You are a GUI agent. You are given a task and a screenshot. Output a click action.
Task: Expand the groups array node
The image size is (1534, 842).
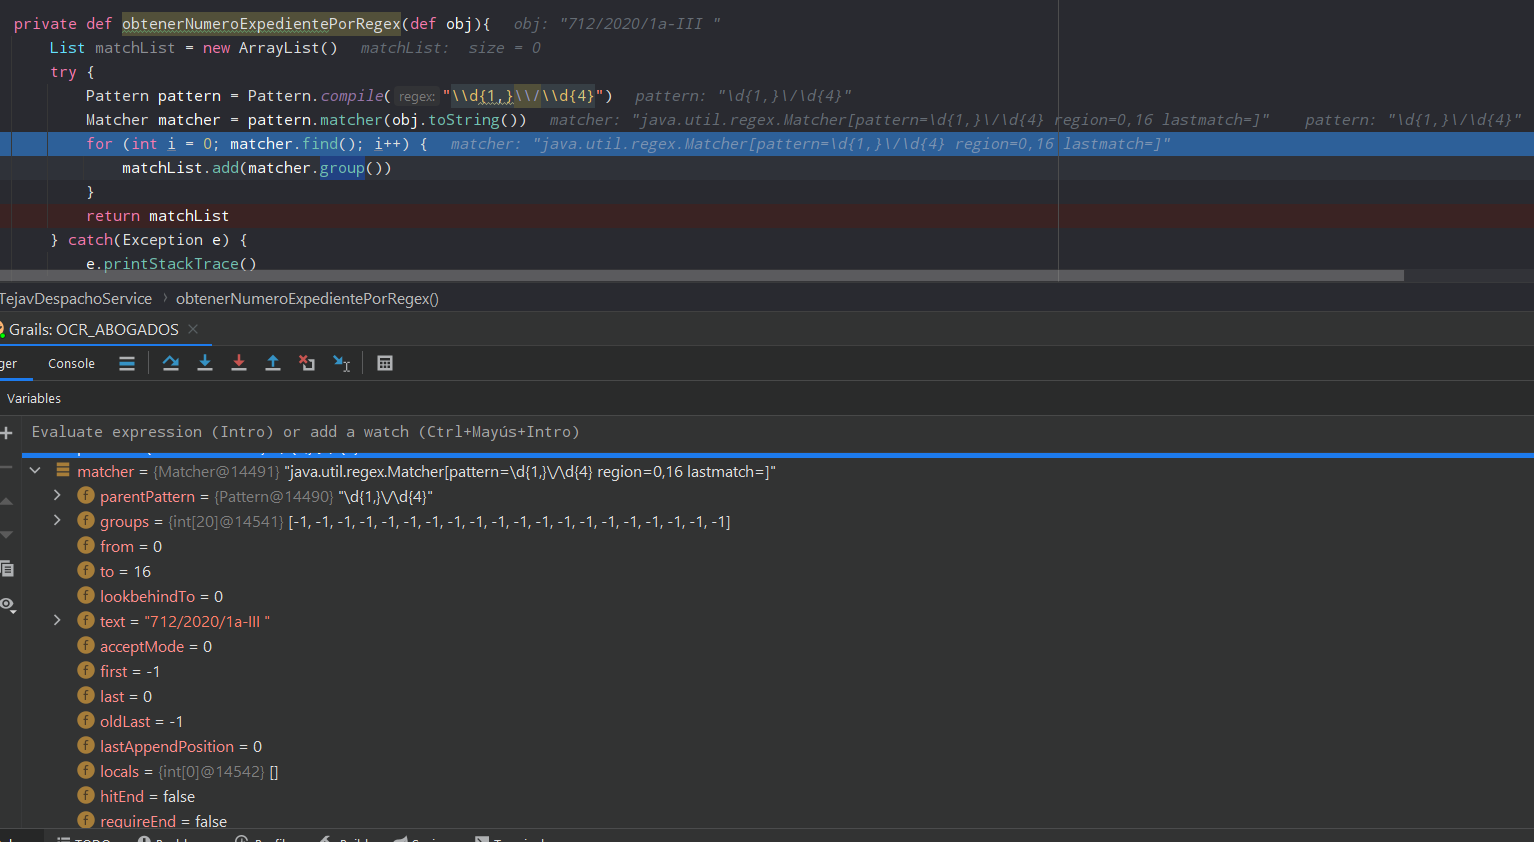point(57,521)
